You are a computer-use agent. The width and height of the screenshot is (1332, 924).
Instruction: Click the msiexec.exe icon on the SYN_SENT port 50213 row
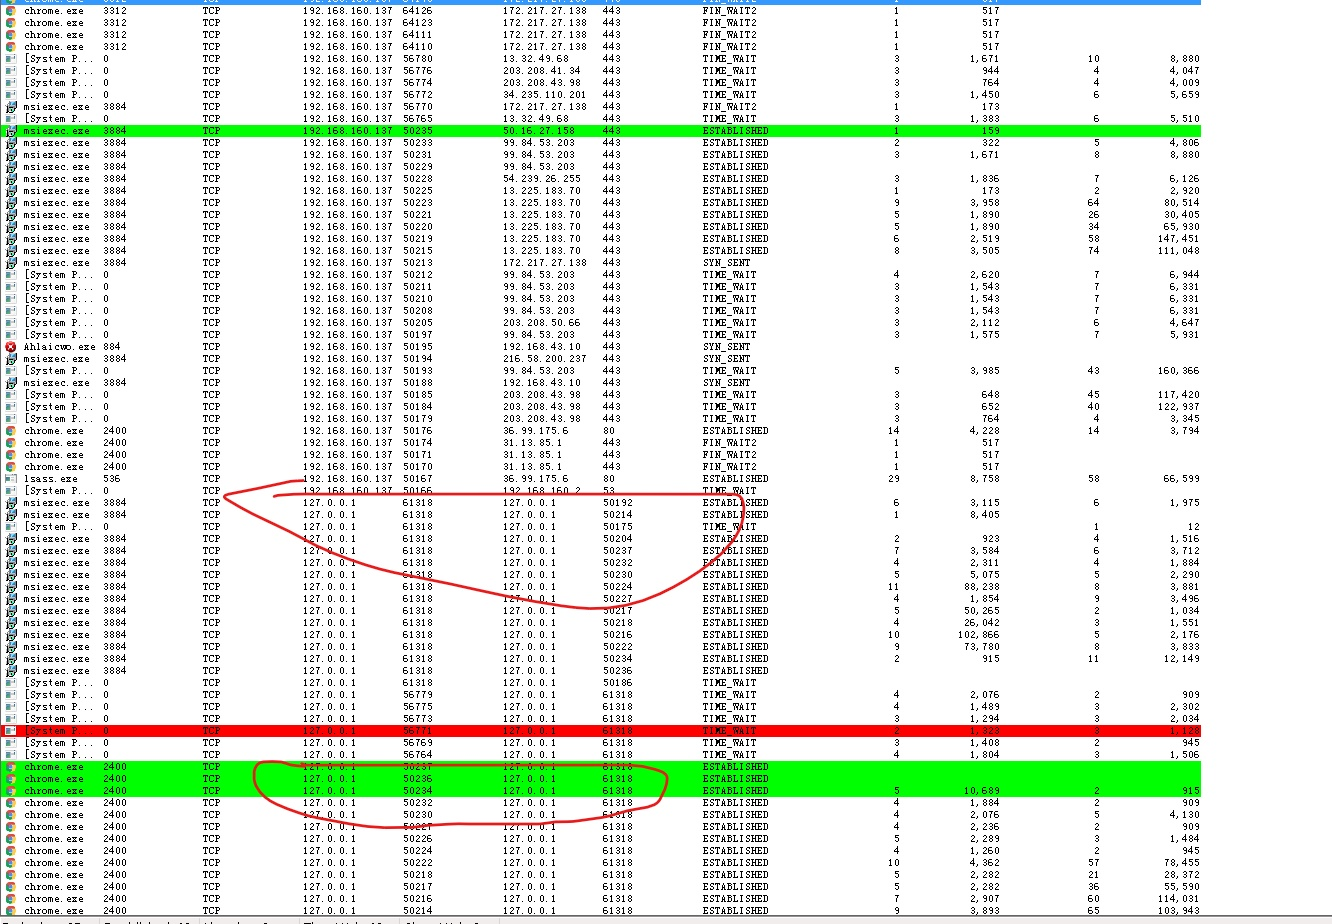[x=11, y=262]
